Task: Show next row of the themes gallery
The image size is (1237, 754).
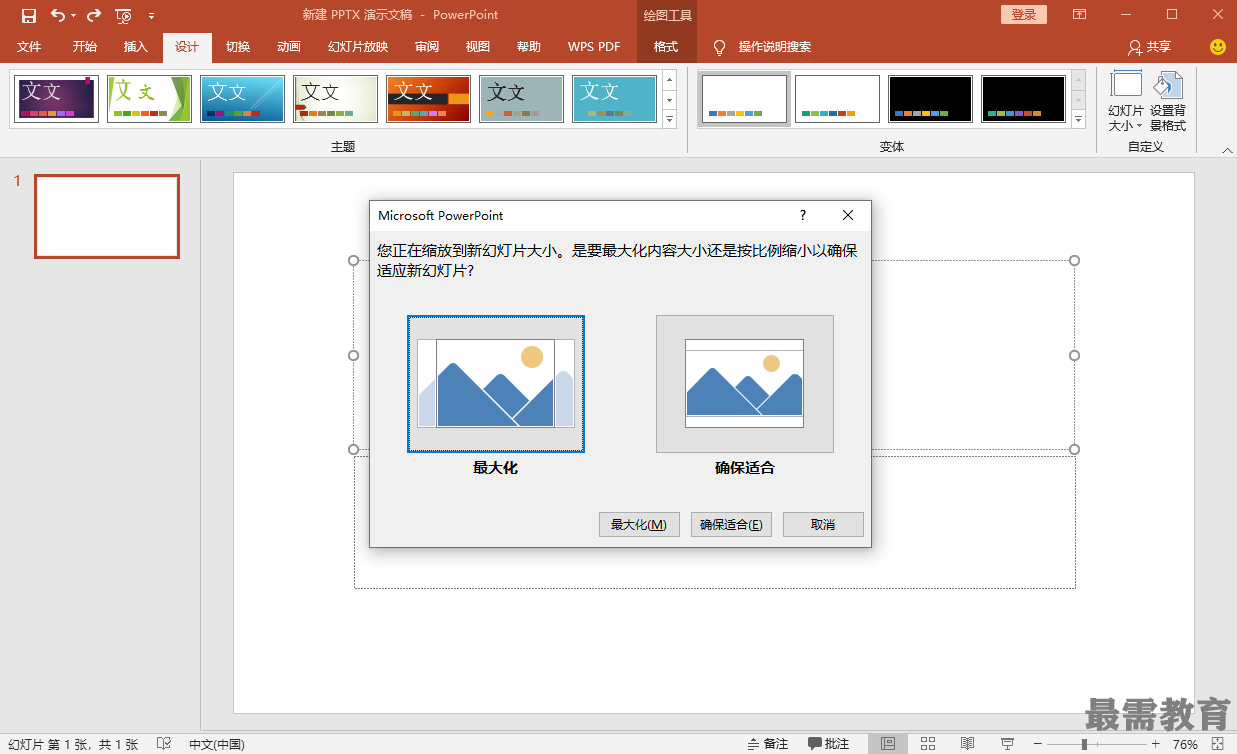Action: click(x=669, y=99)
